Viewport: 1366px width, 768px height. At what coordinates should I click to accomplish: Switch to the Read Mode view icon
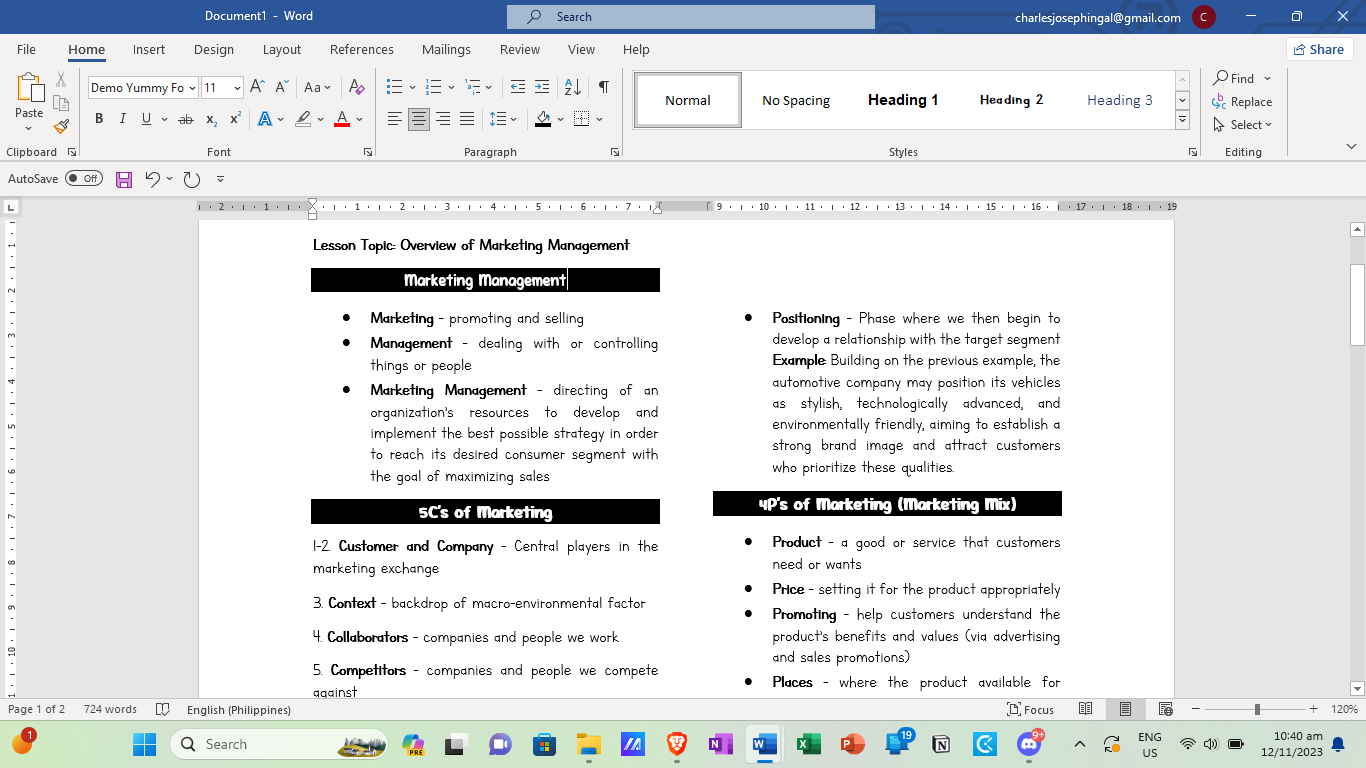click(1086, 709)
